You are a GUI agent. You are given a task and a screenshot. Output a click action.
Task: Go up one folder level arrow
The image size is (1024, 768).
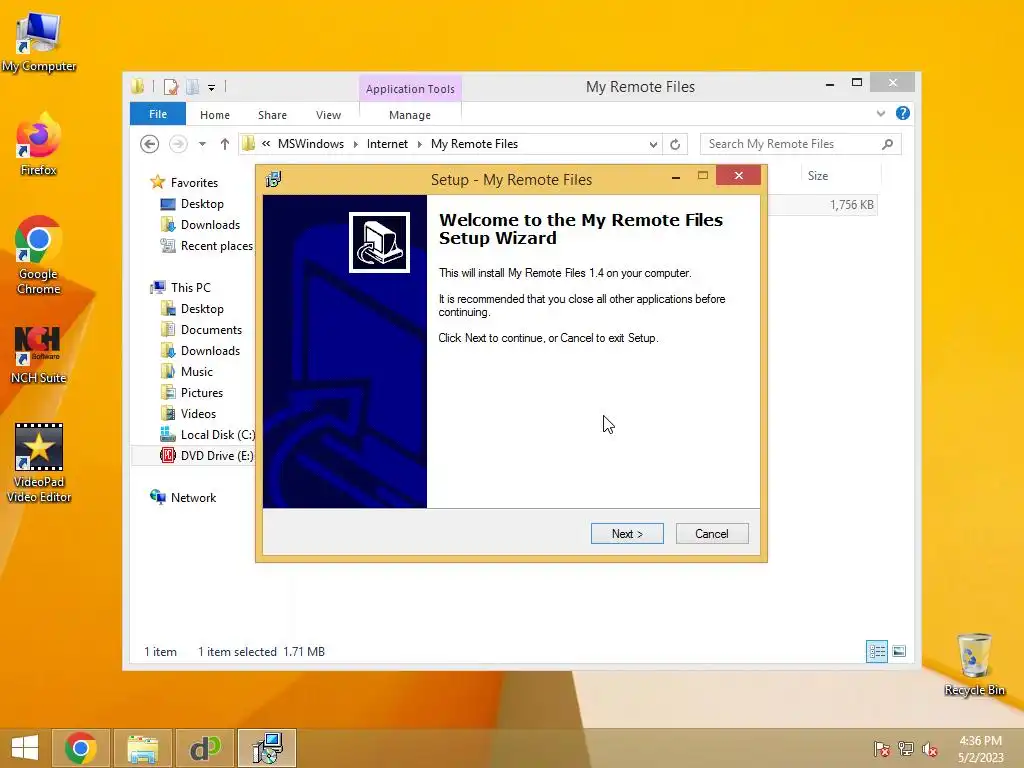click(225, 144)
